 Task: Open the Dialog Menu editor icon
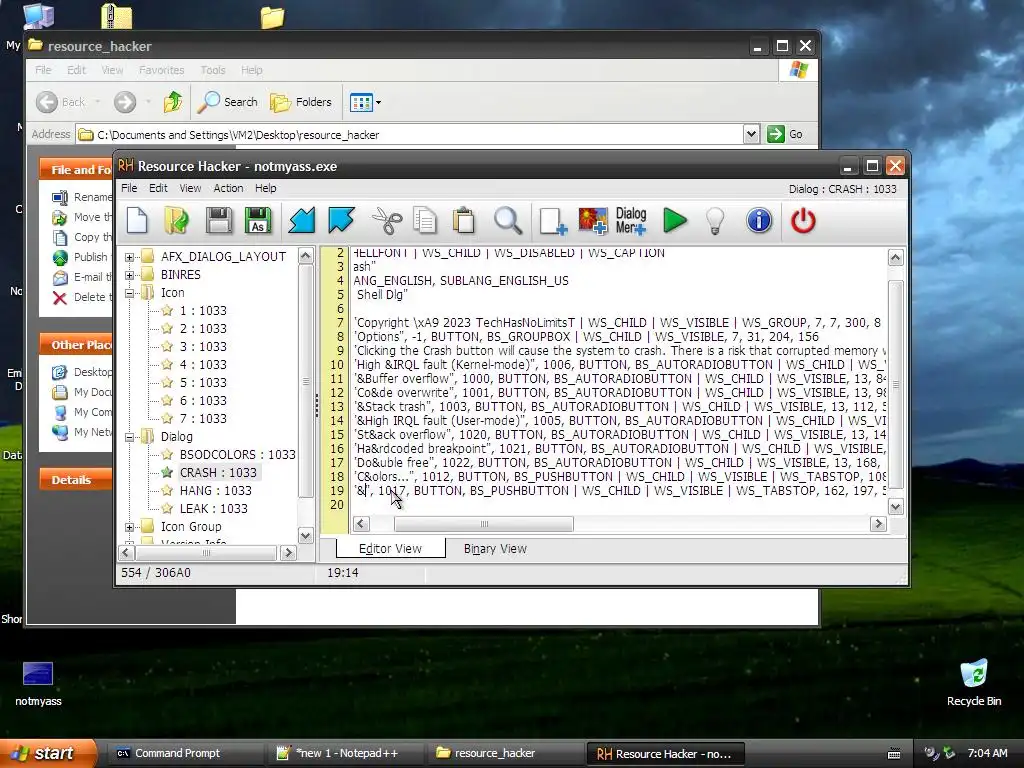pos(631,221)
